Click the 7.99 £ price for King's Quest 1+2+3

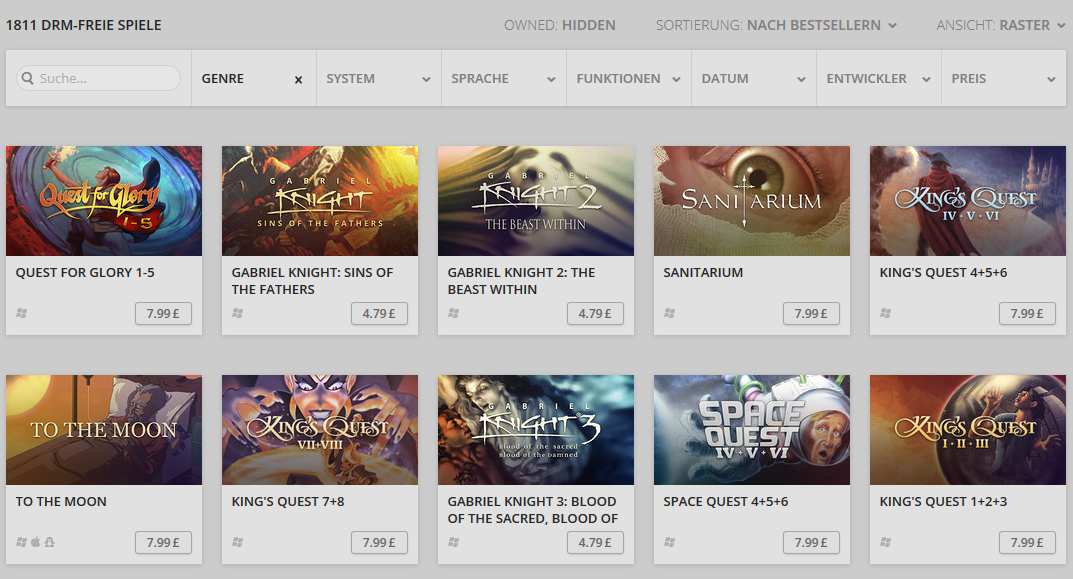pyautogui.click(x=1027, y=543)
